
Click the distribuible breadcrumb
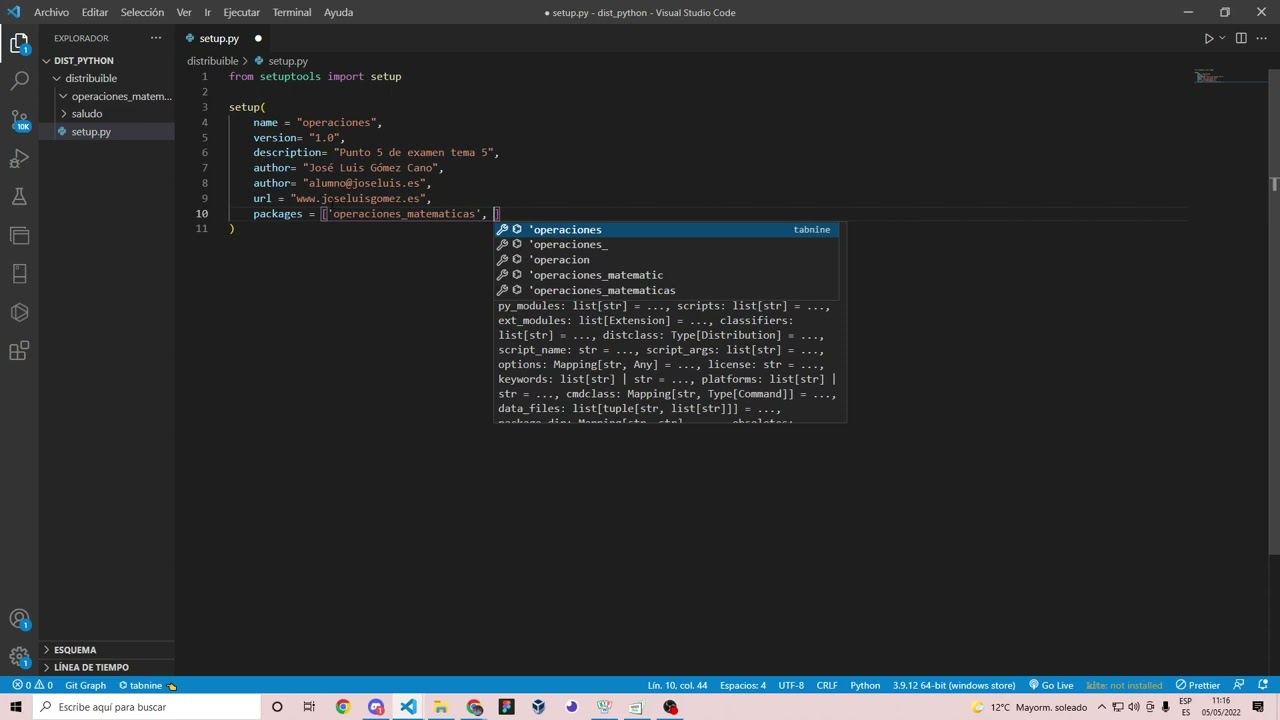tap(212, 61)
